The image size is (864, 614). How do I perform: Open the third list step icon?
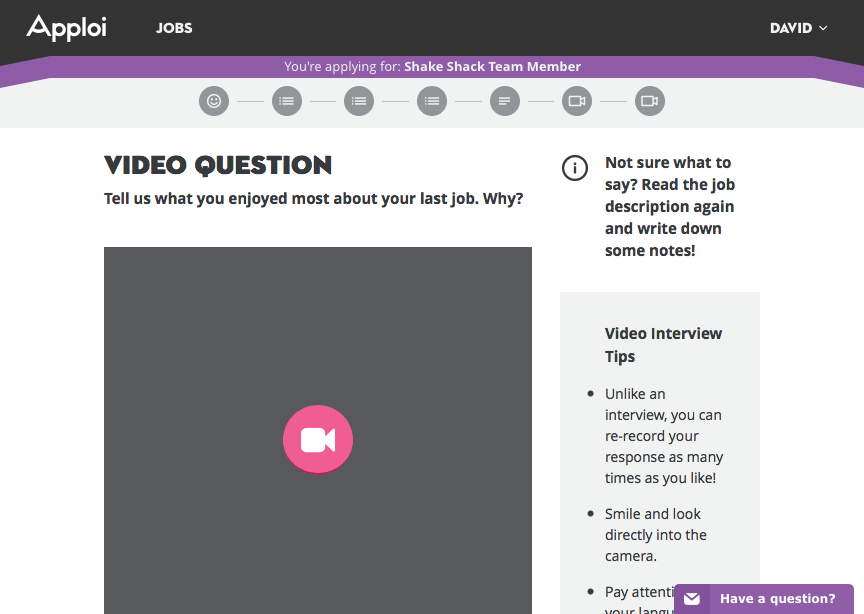[x=432, y=101]
